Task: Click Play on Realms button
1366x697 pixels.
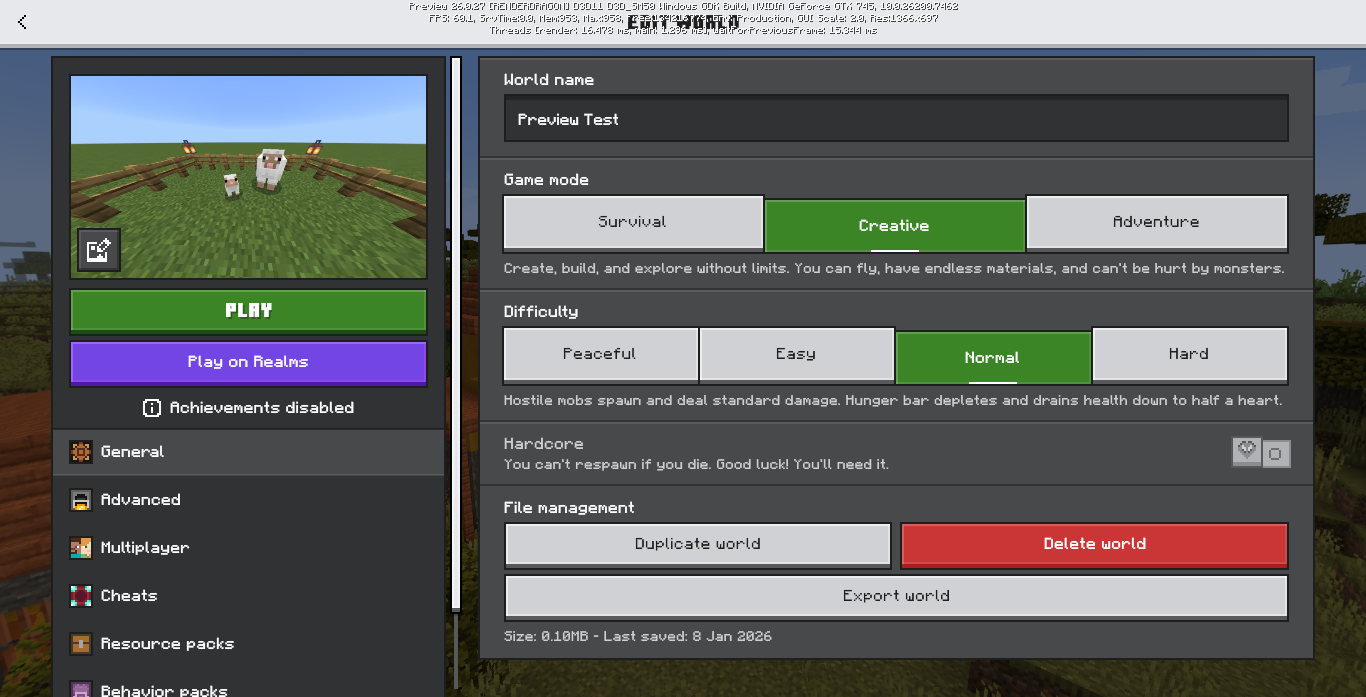Action: 248,362
